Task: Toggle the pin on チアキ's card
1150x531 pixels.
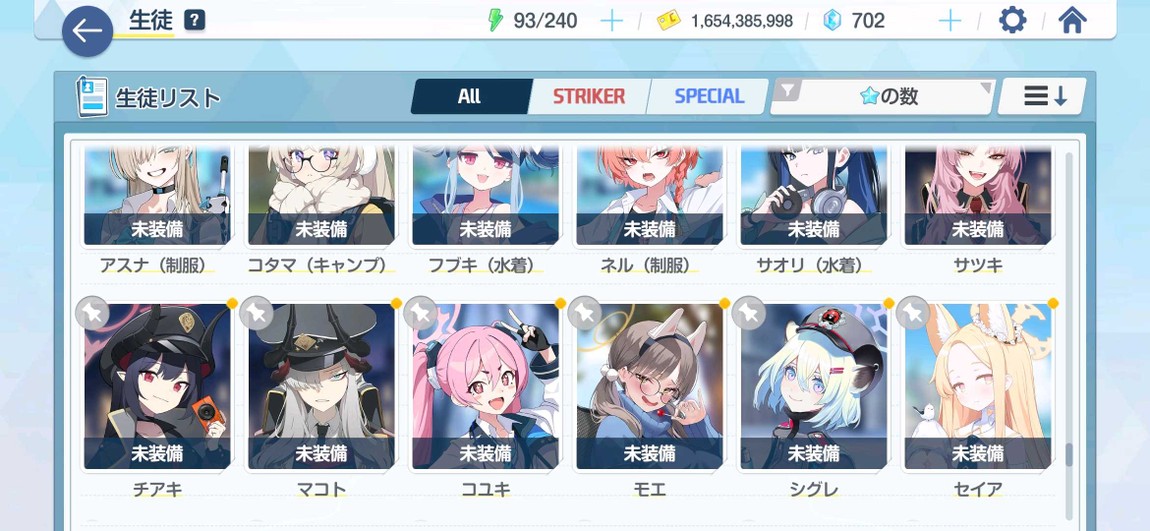Action: pos(92,314)
